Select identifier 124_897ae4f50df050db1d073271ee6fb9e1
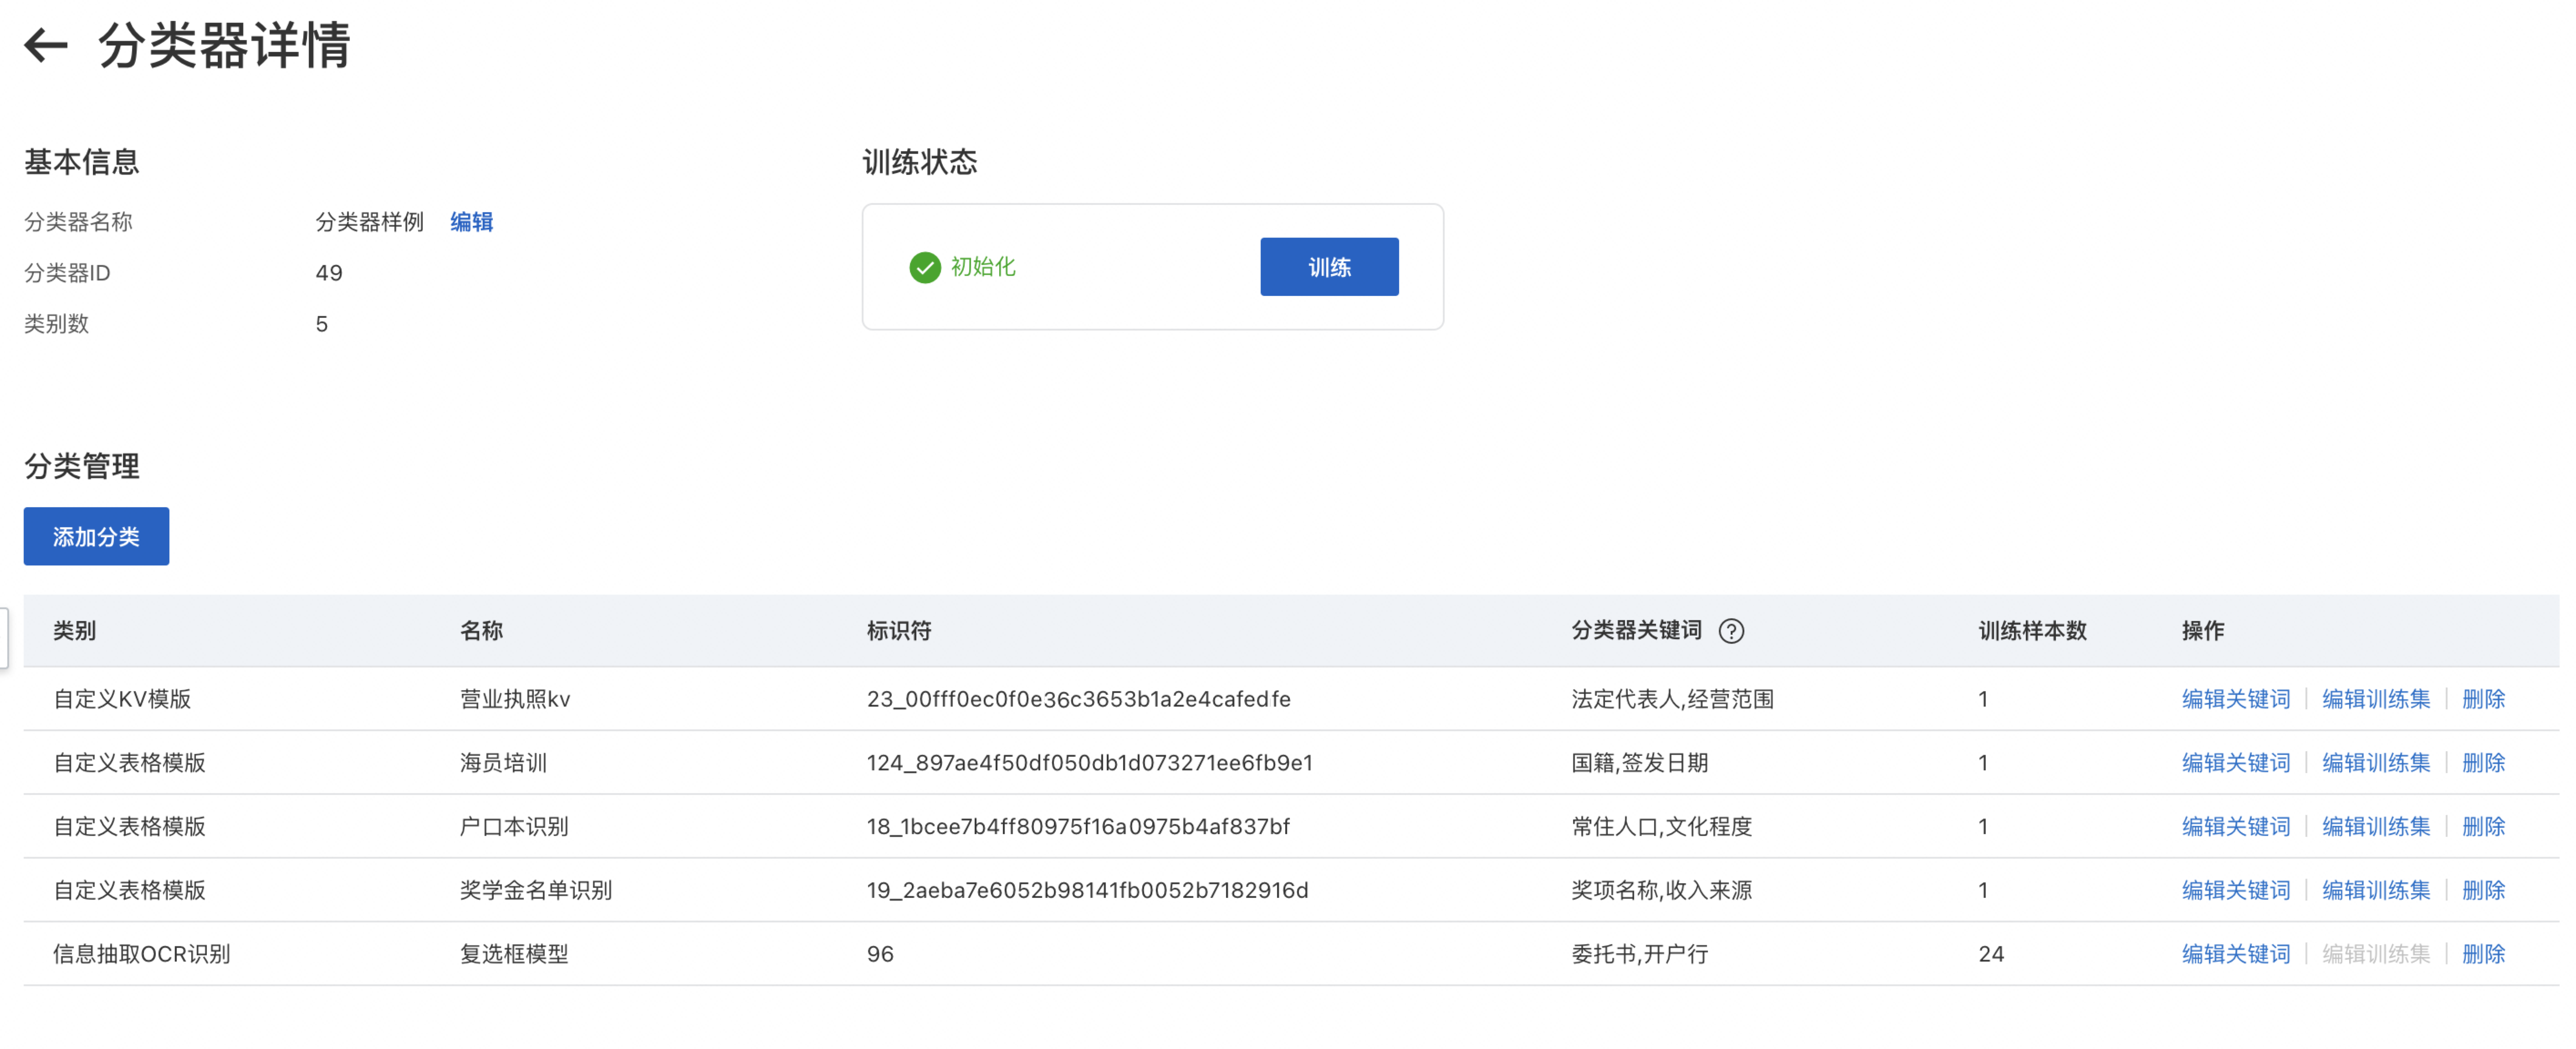Viewport: 2576px width, 1049px height. click(1090, 763)
